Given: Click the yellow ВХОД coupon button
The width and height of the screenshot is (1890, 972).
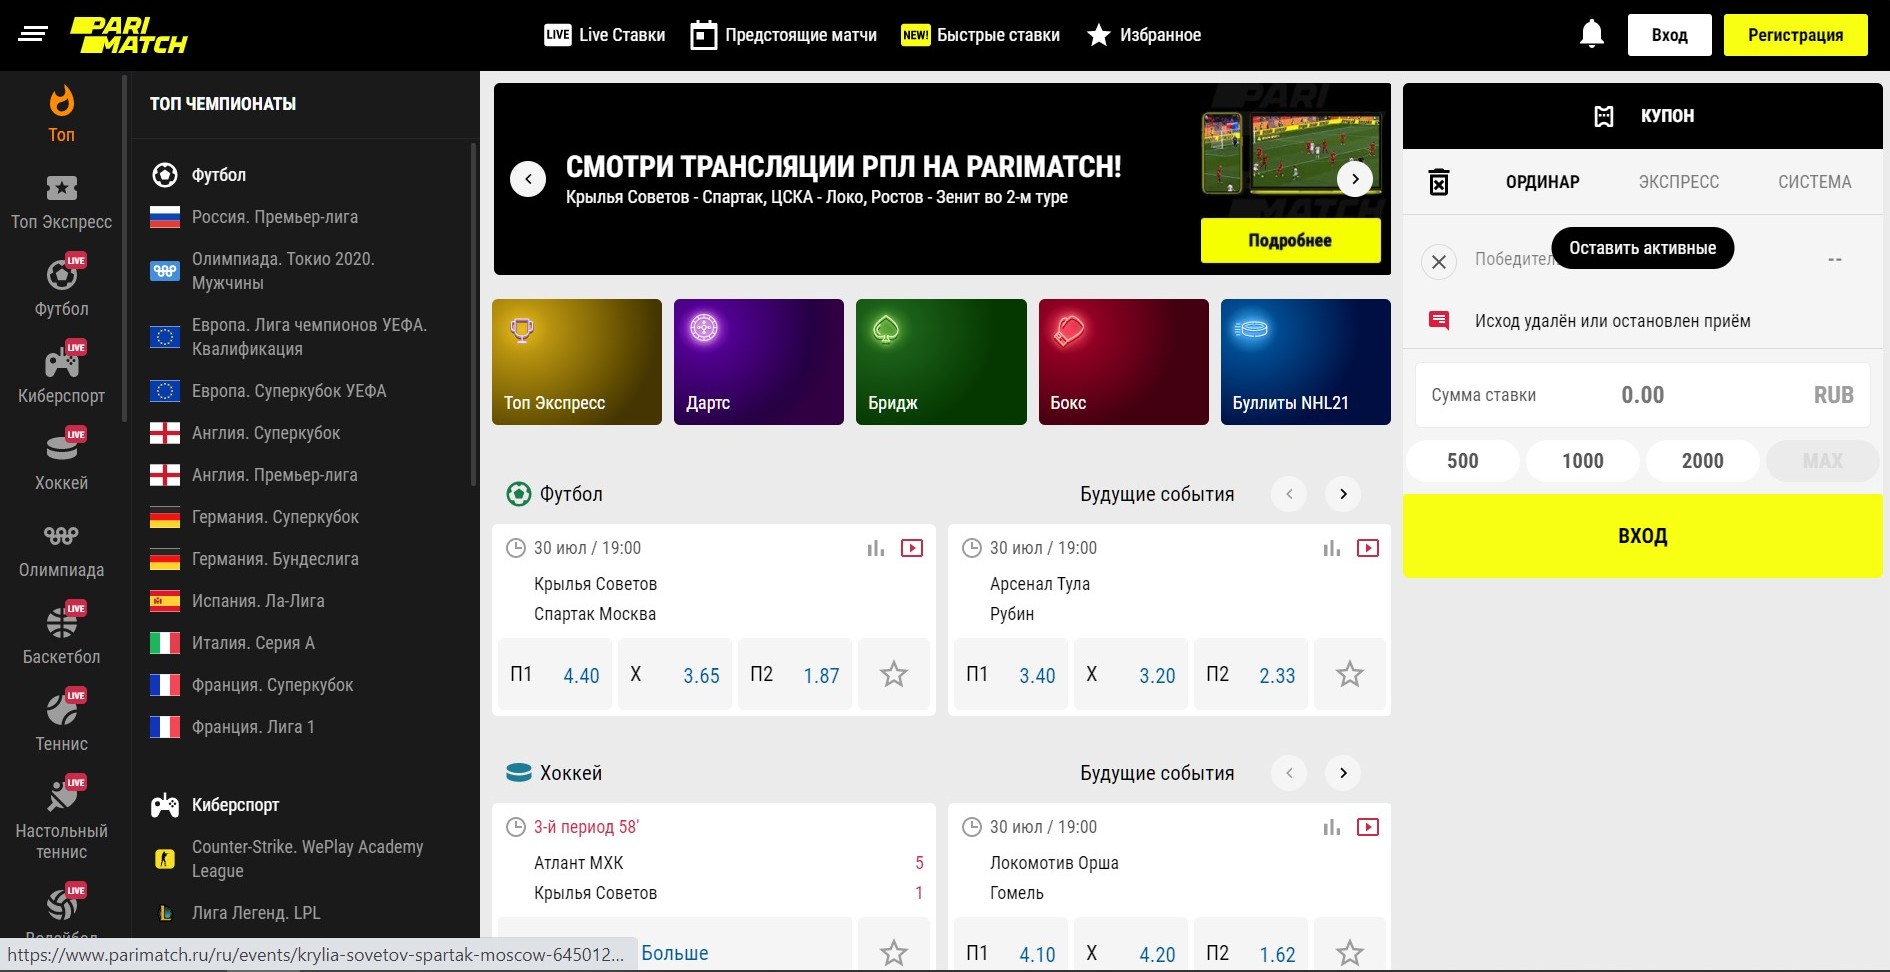Looking at the screenshot, I should click(1643, 536).
